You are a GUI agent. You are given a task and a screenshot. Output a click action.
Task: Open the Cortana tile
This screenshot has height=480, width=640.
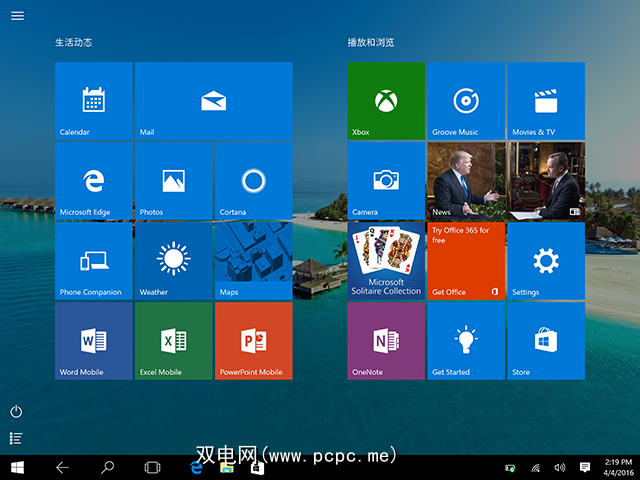(x=254, y=180)
